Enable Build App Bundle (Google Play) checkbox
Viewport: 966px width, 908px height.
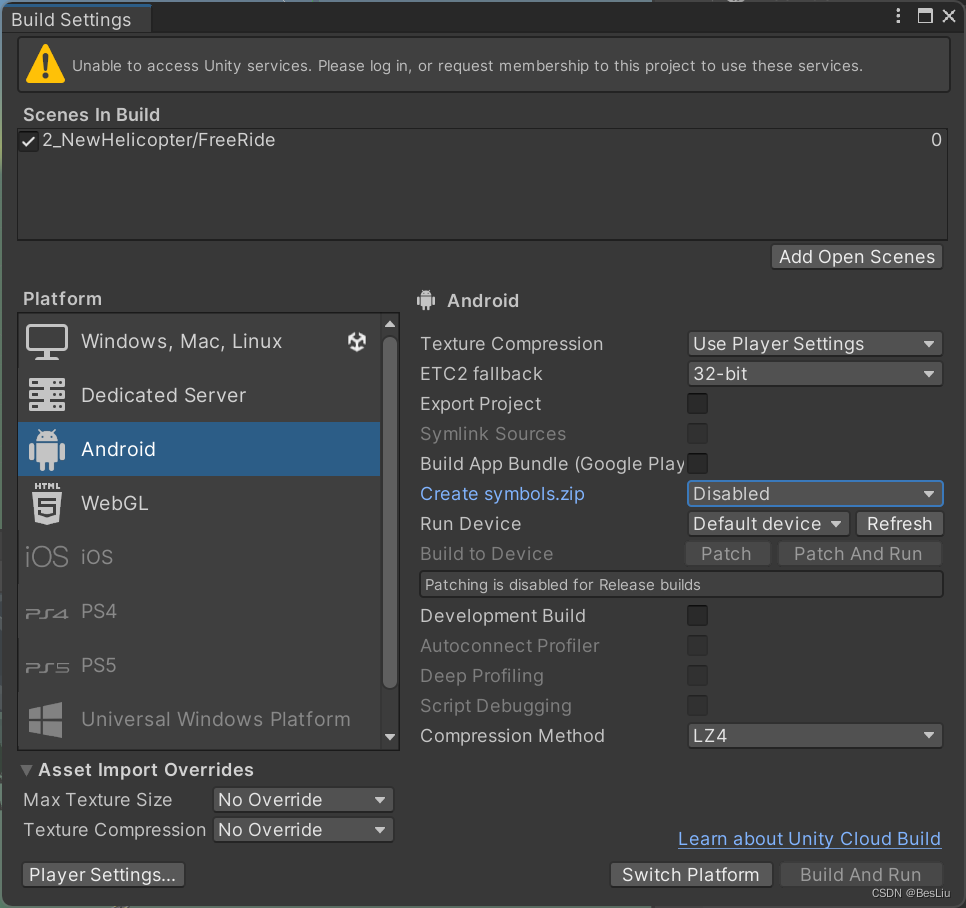tap(697, 463)
